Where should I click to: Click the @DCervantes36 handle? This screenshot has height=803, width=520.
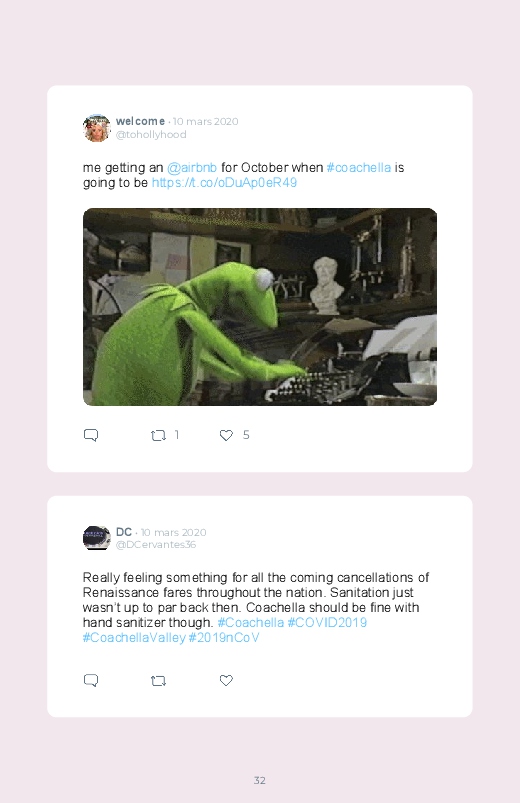pos(156,544)
